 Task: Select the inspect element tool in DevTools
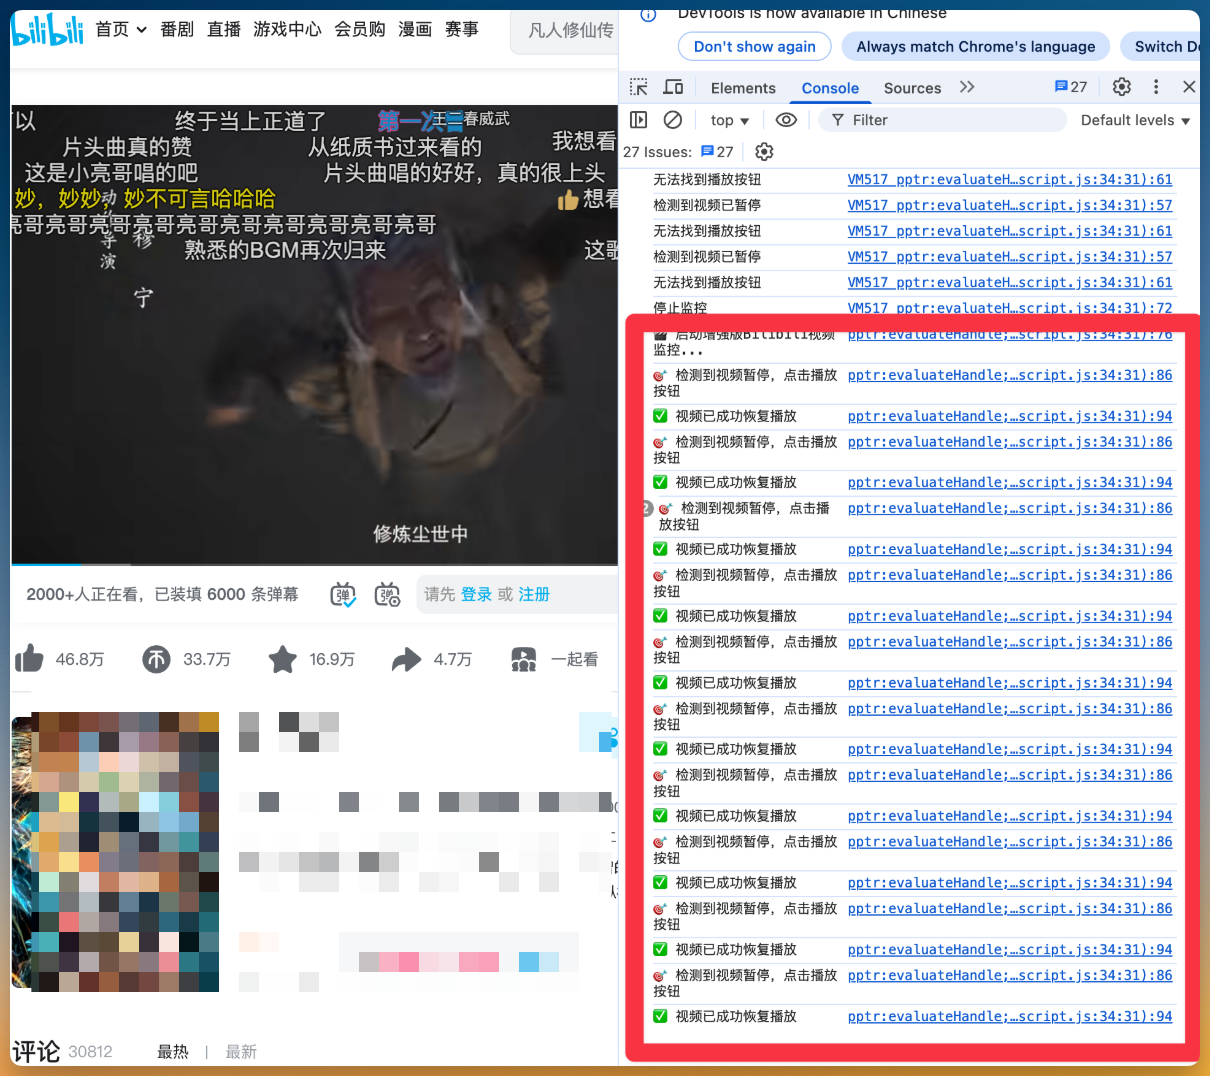click(x=637, y=87)
